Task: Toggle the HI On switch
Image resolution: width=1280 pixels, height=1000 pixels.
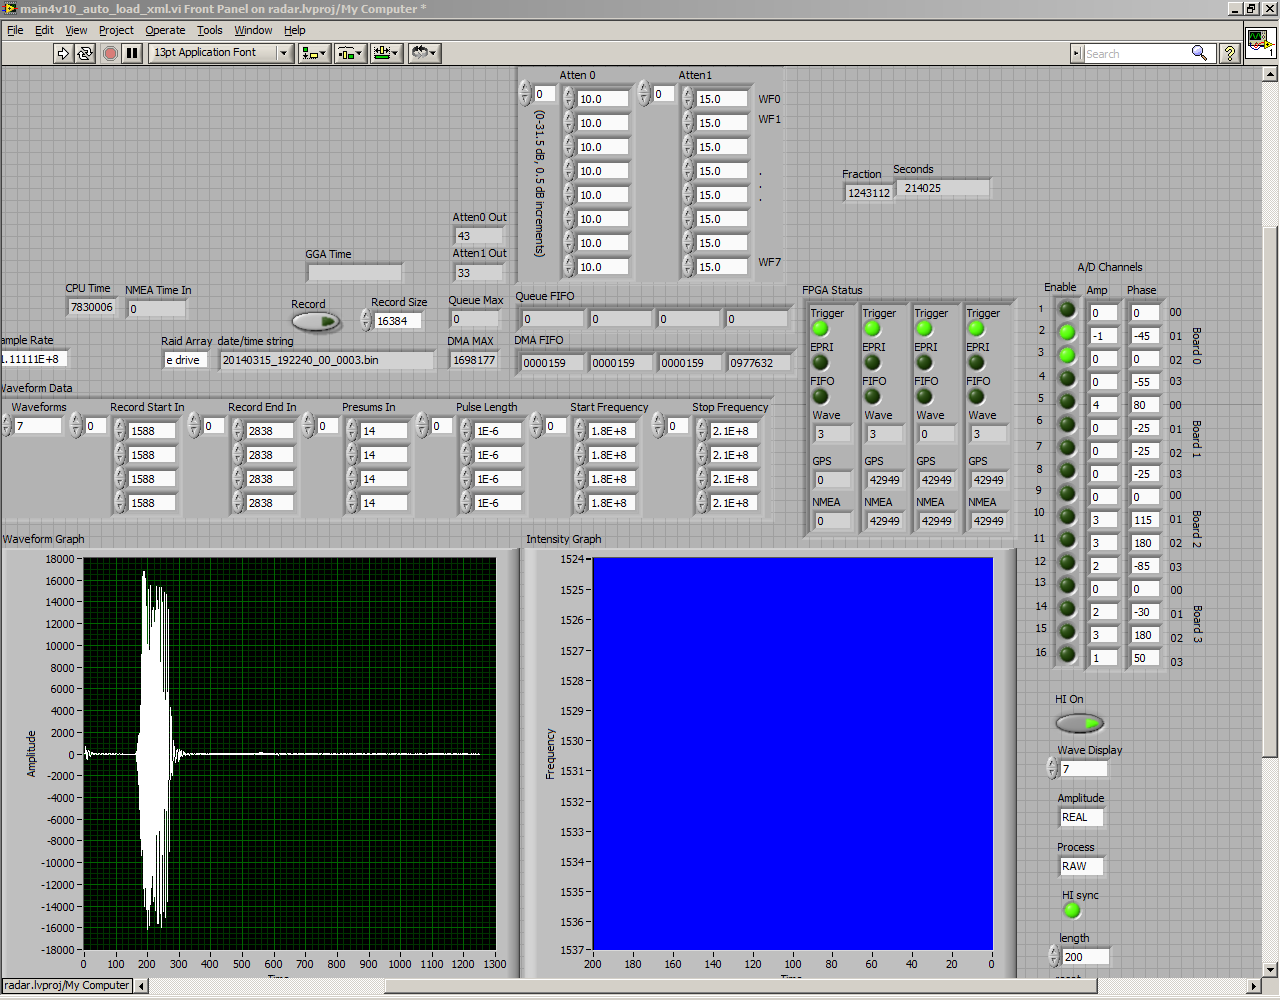Action: [x=1080, y=723]
